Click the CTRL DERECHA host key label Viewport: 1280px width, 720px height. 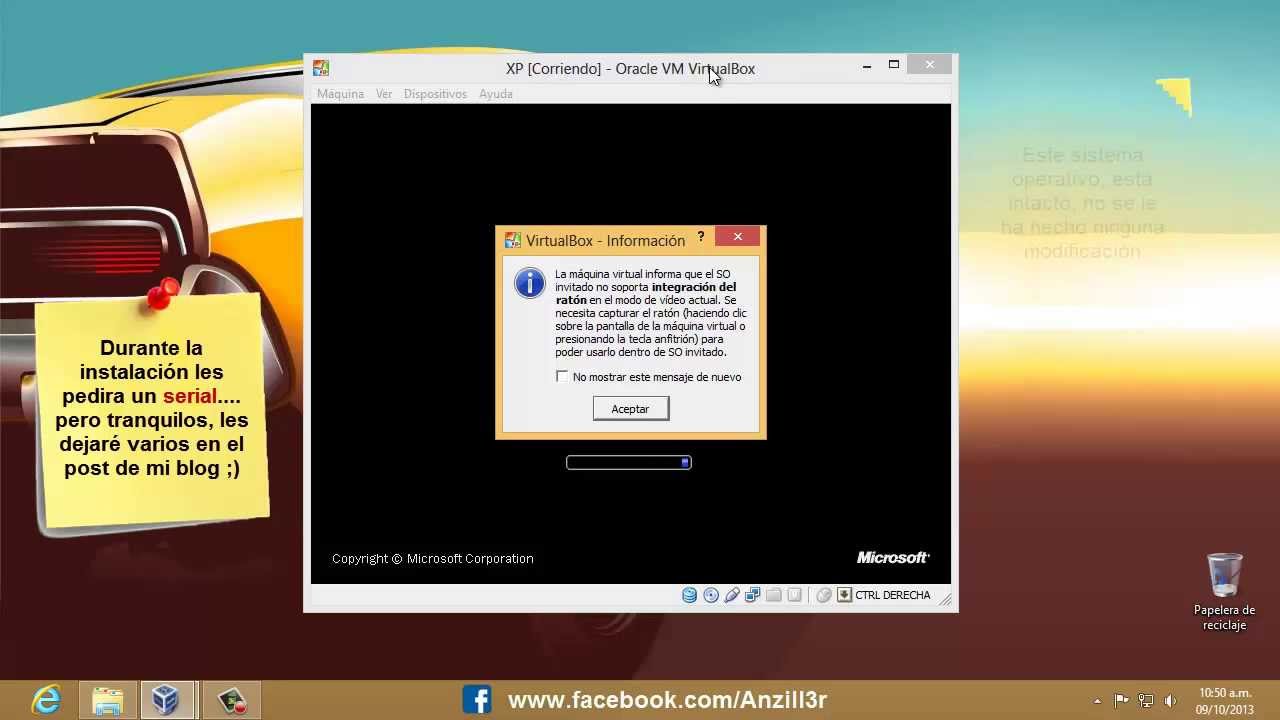click(x=893, y=595)
